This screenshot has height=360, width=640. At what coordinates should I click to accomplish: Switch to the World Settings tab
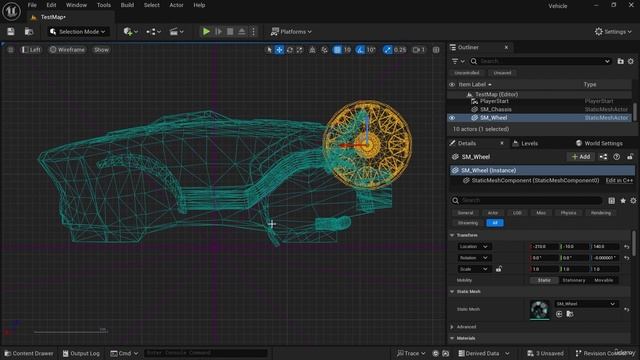599,143
